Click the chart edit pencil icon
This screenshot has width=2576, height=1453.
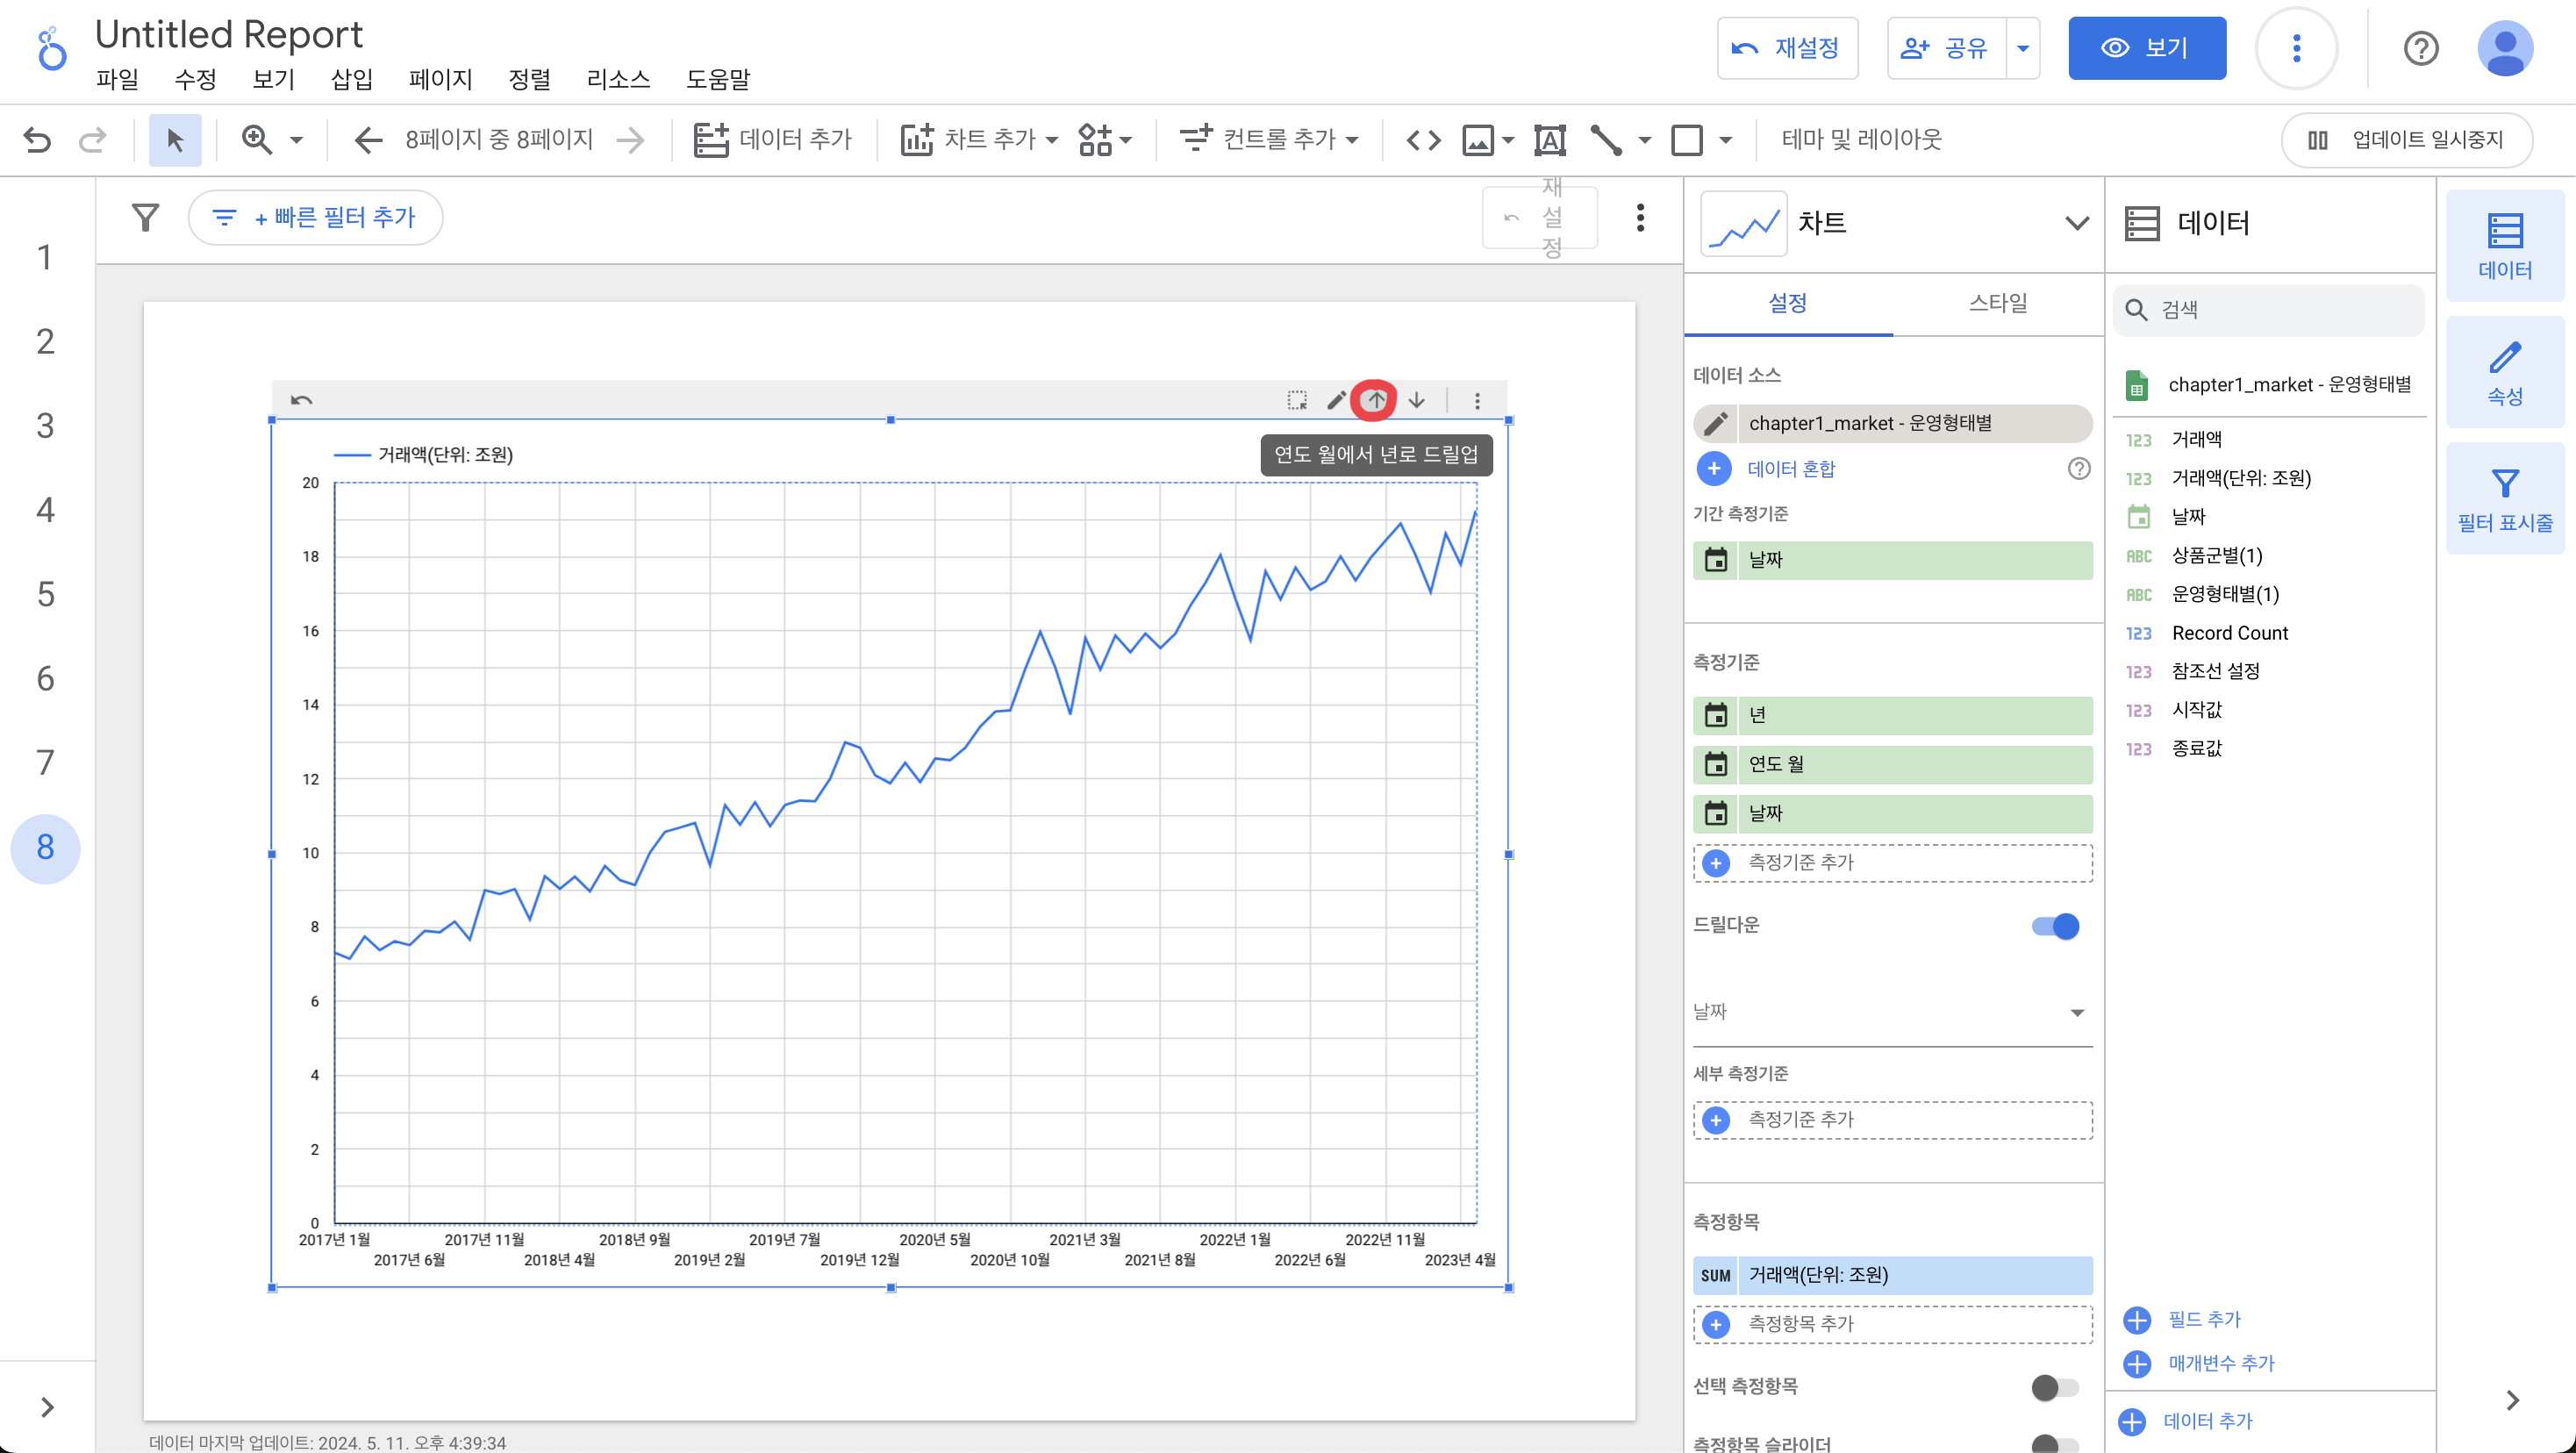[x=1335, y=400]
